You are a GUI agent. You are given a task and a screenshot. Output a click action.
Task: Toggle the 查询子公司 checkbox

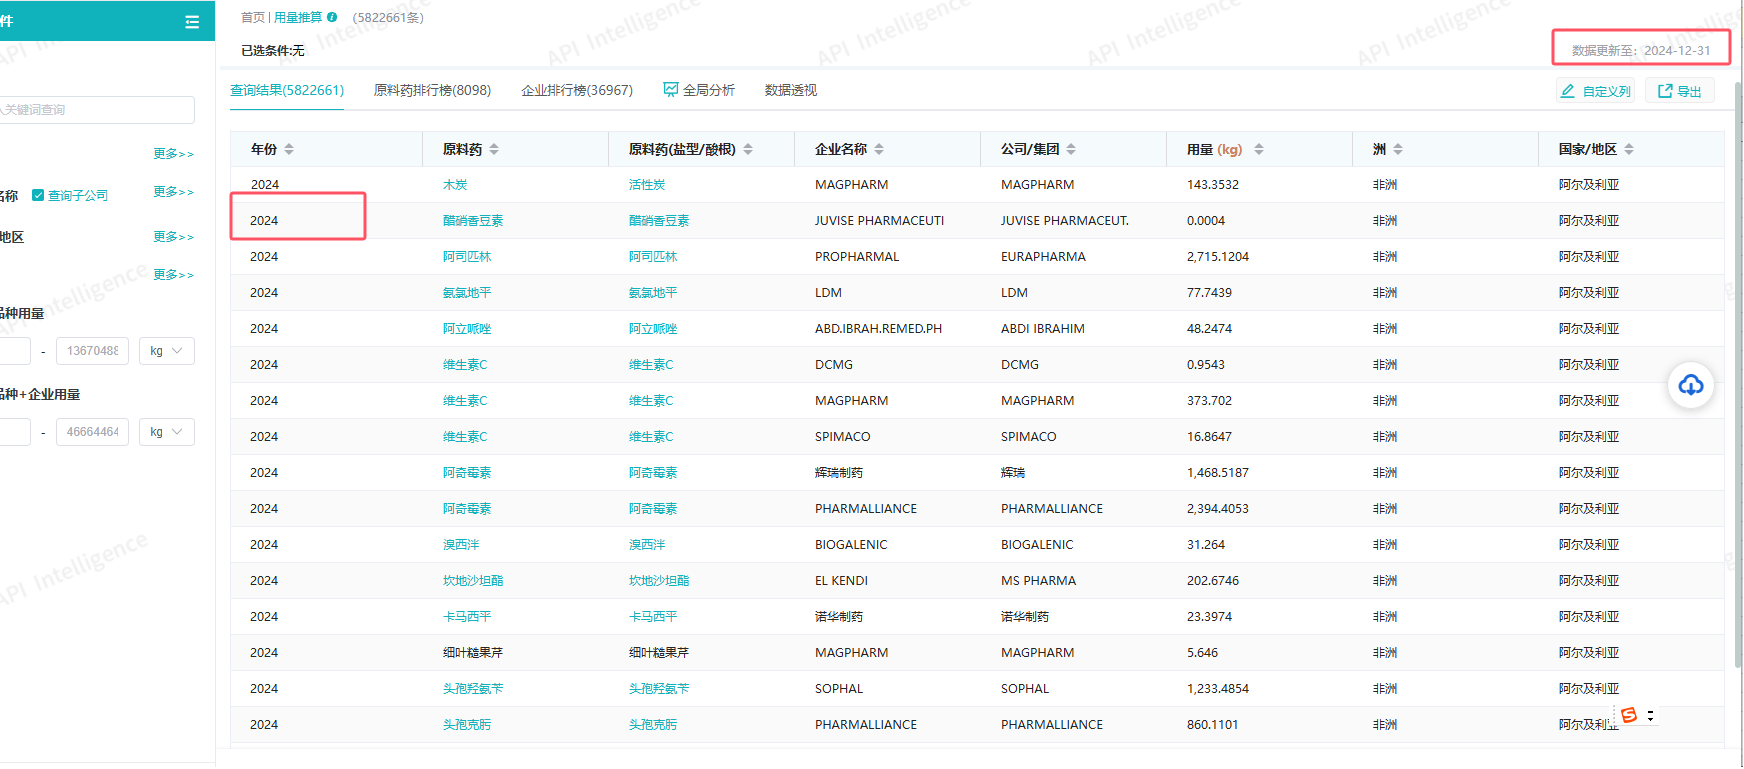pos(38,195)
